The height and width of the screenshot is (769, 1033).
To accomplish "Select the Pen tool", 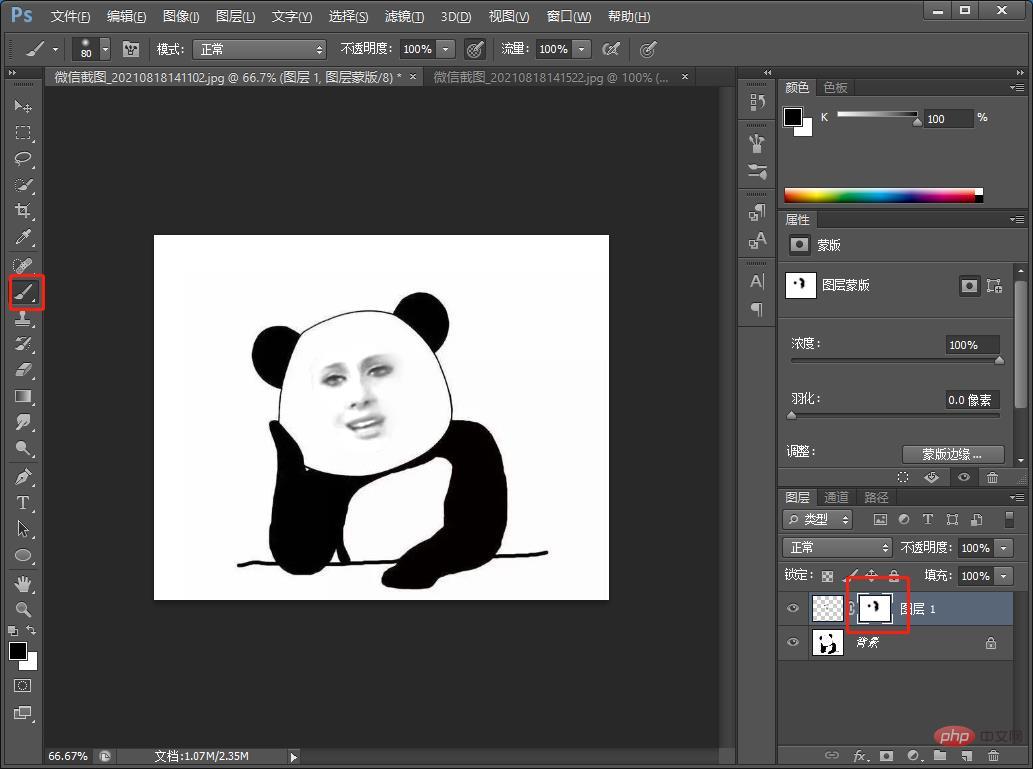I will (x=23, y=476).
